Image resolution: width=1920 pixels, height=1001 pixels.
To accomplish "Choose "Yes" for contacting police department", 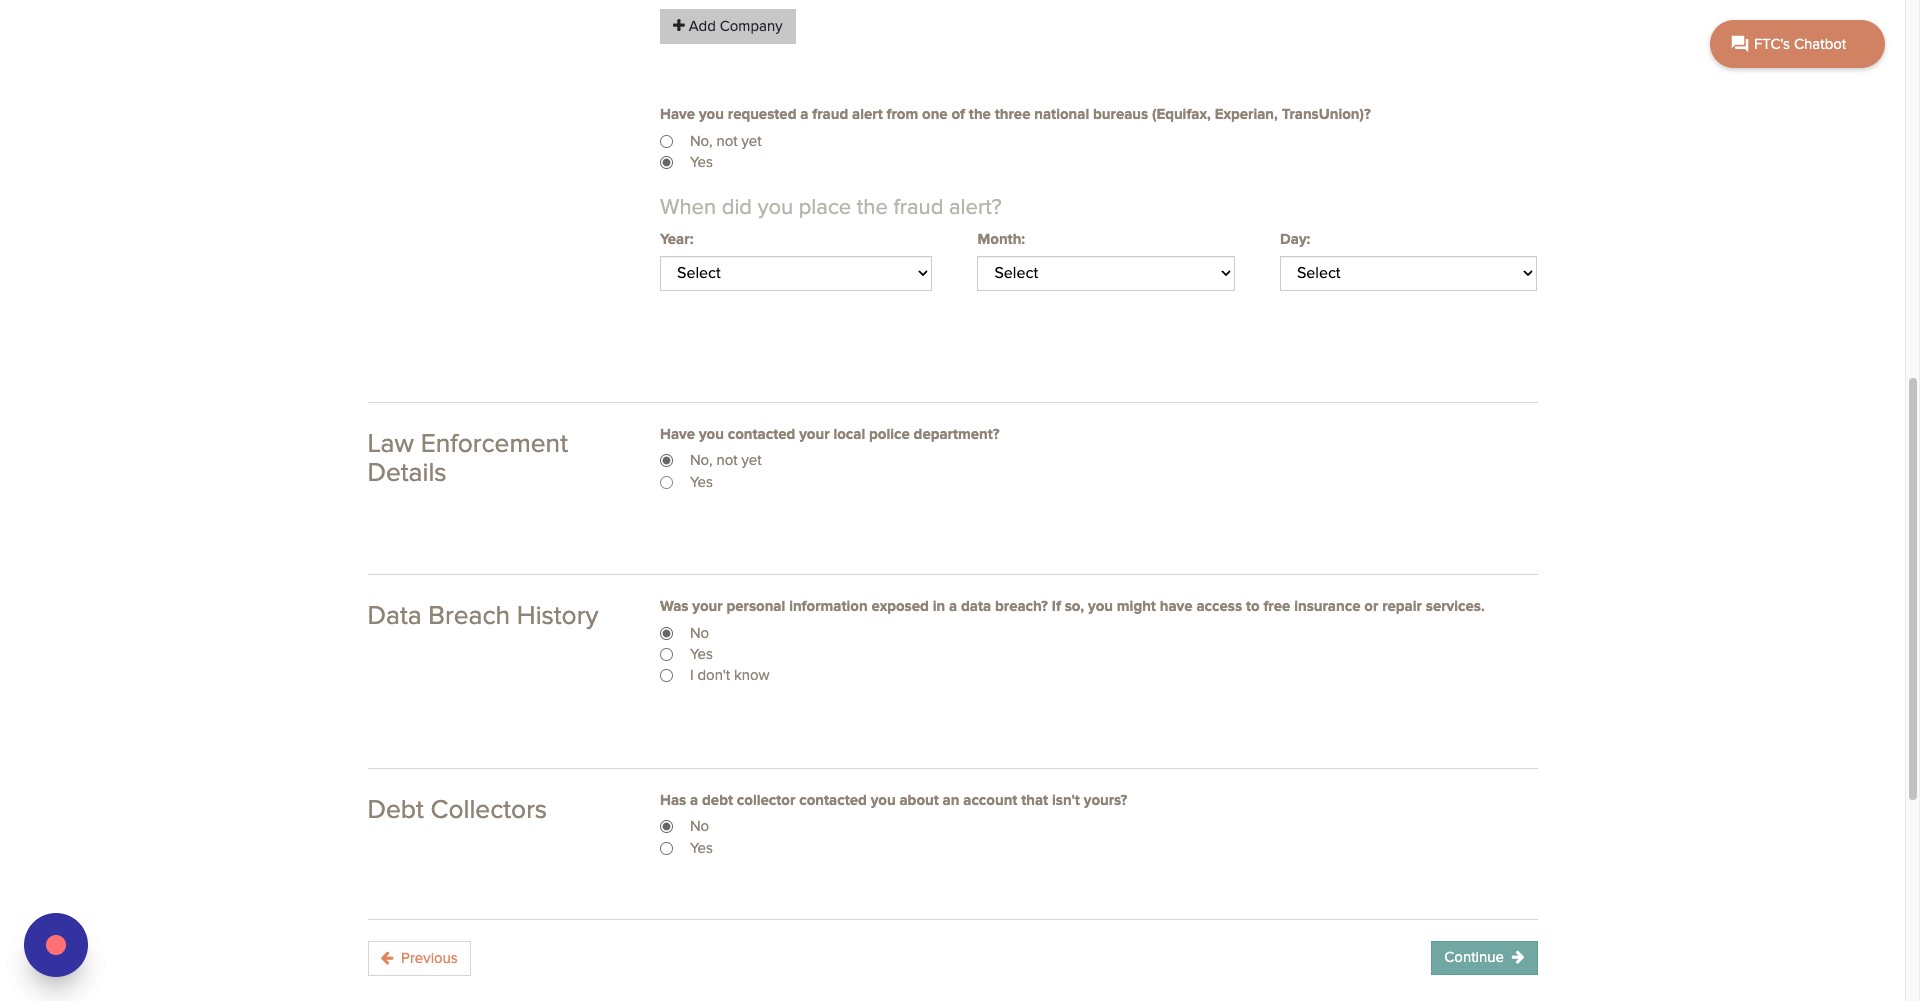I will (667, 483).
